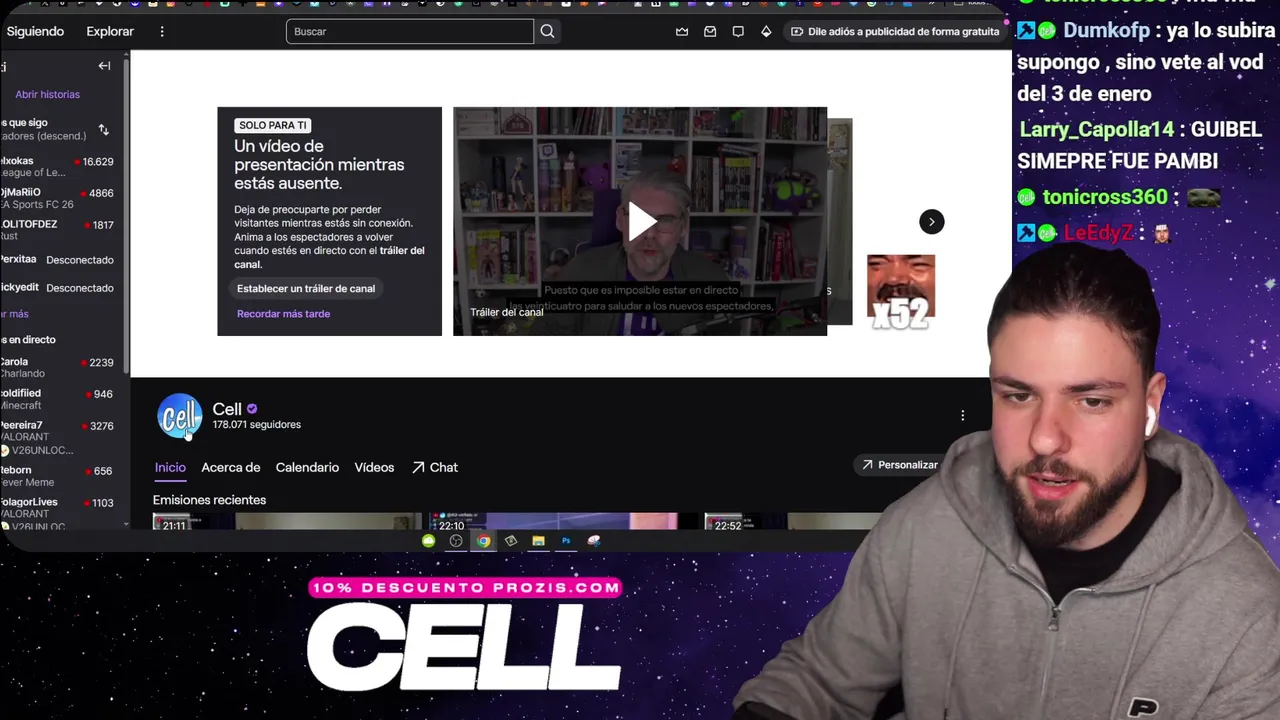This screenshot has width=1280, height=720.
Task: Open the three-dot menu next to Explorar
Action: [162, 31]
